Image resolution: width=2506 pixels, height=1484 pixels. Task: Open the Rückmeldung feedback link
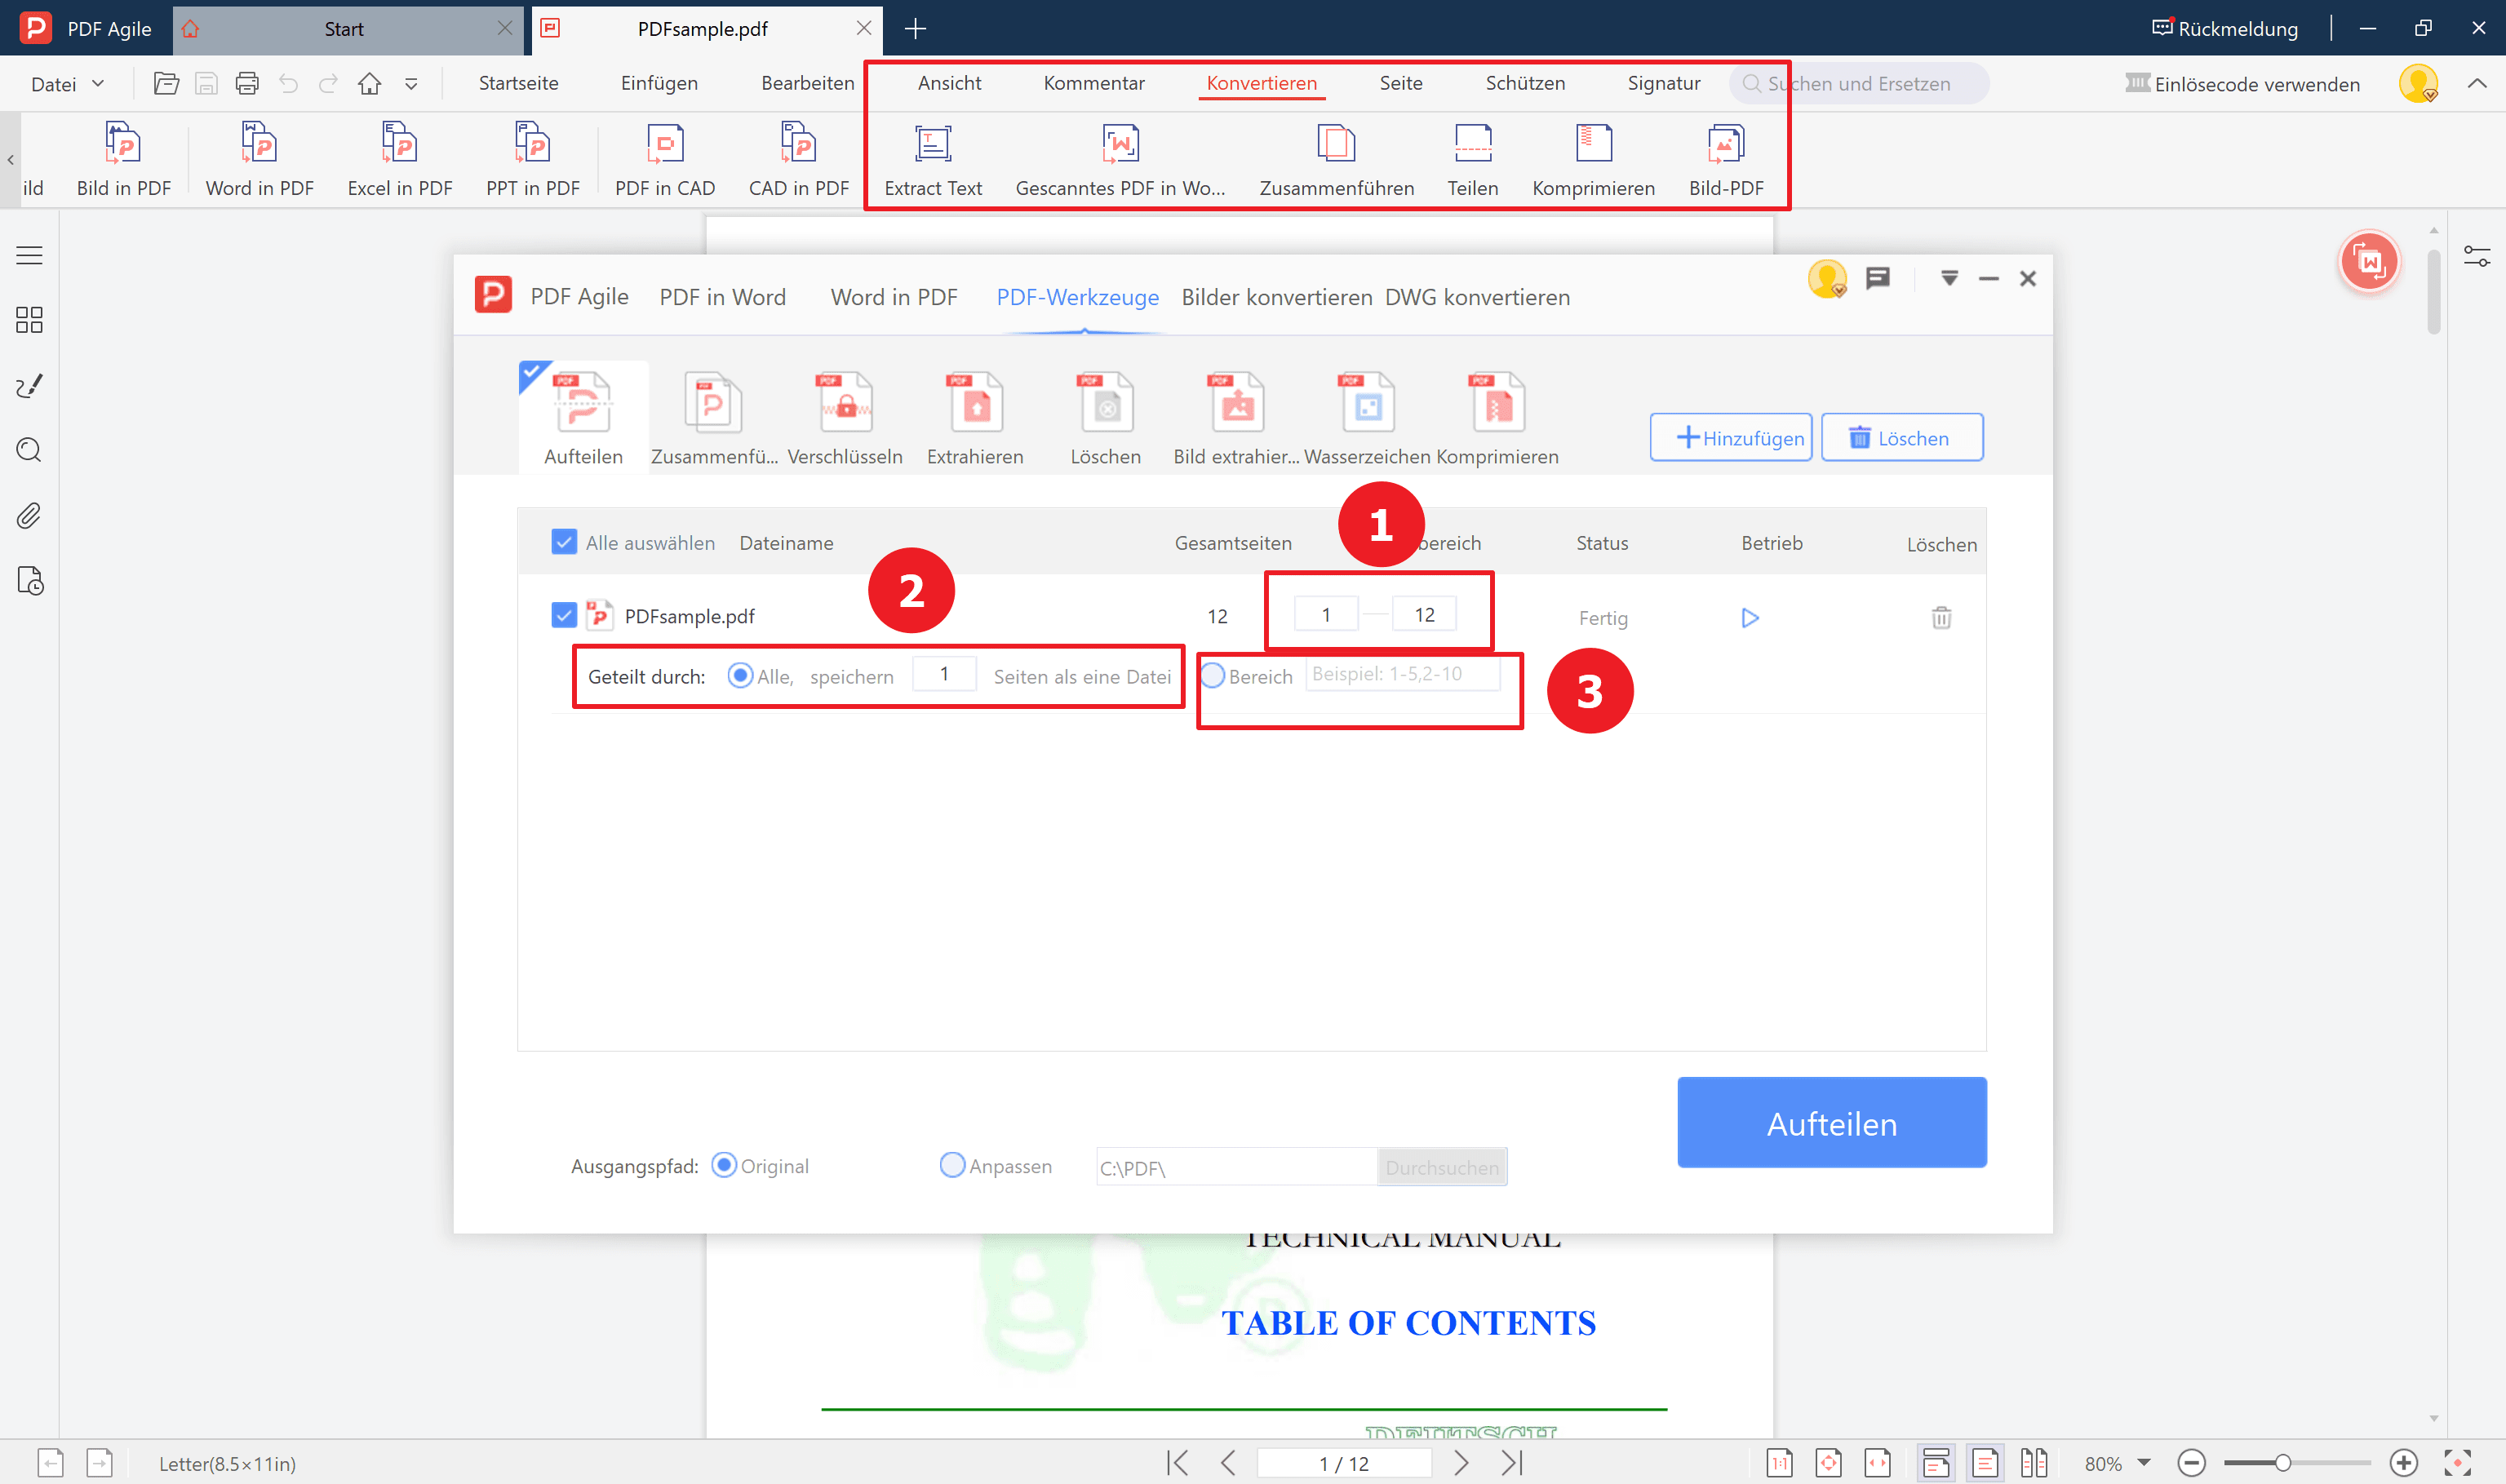2224,28
